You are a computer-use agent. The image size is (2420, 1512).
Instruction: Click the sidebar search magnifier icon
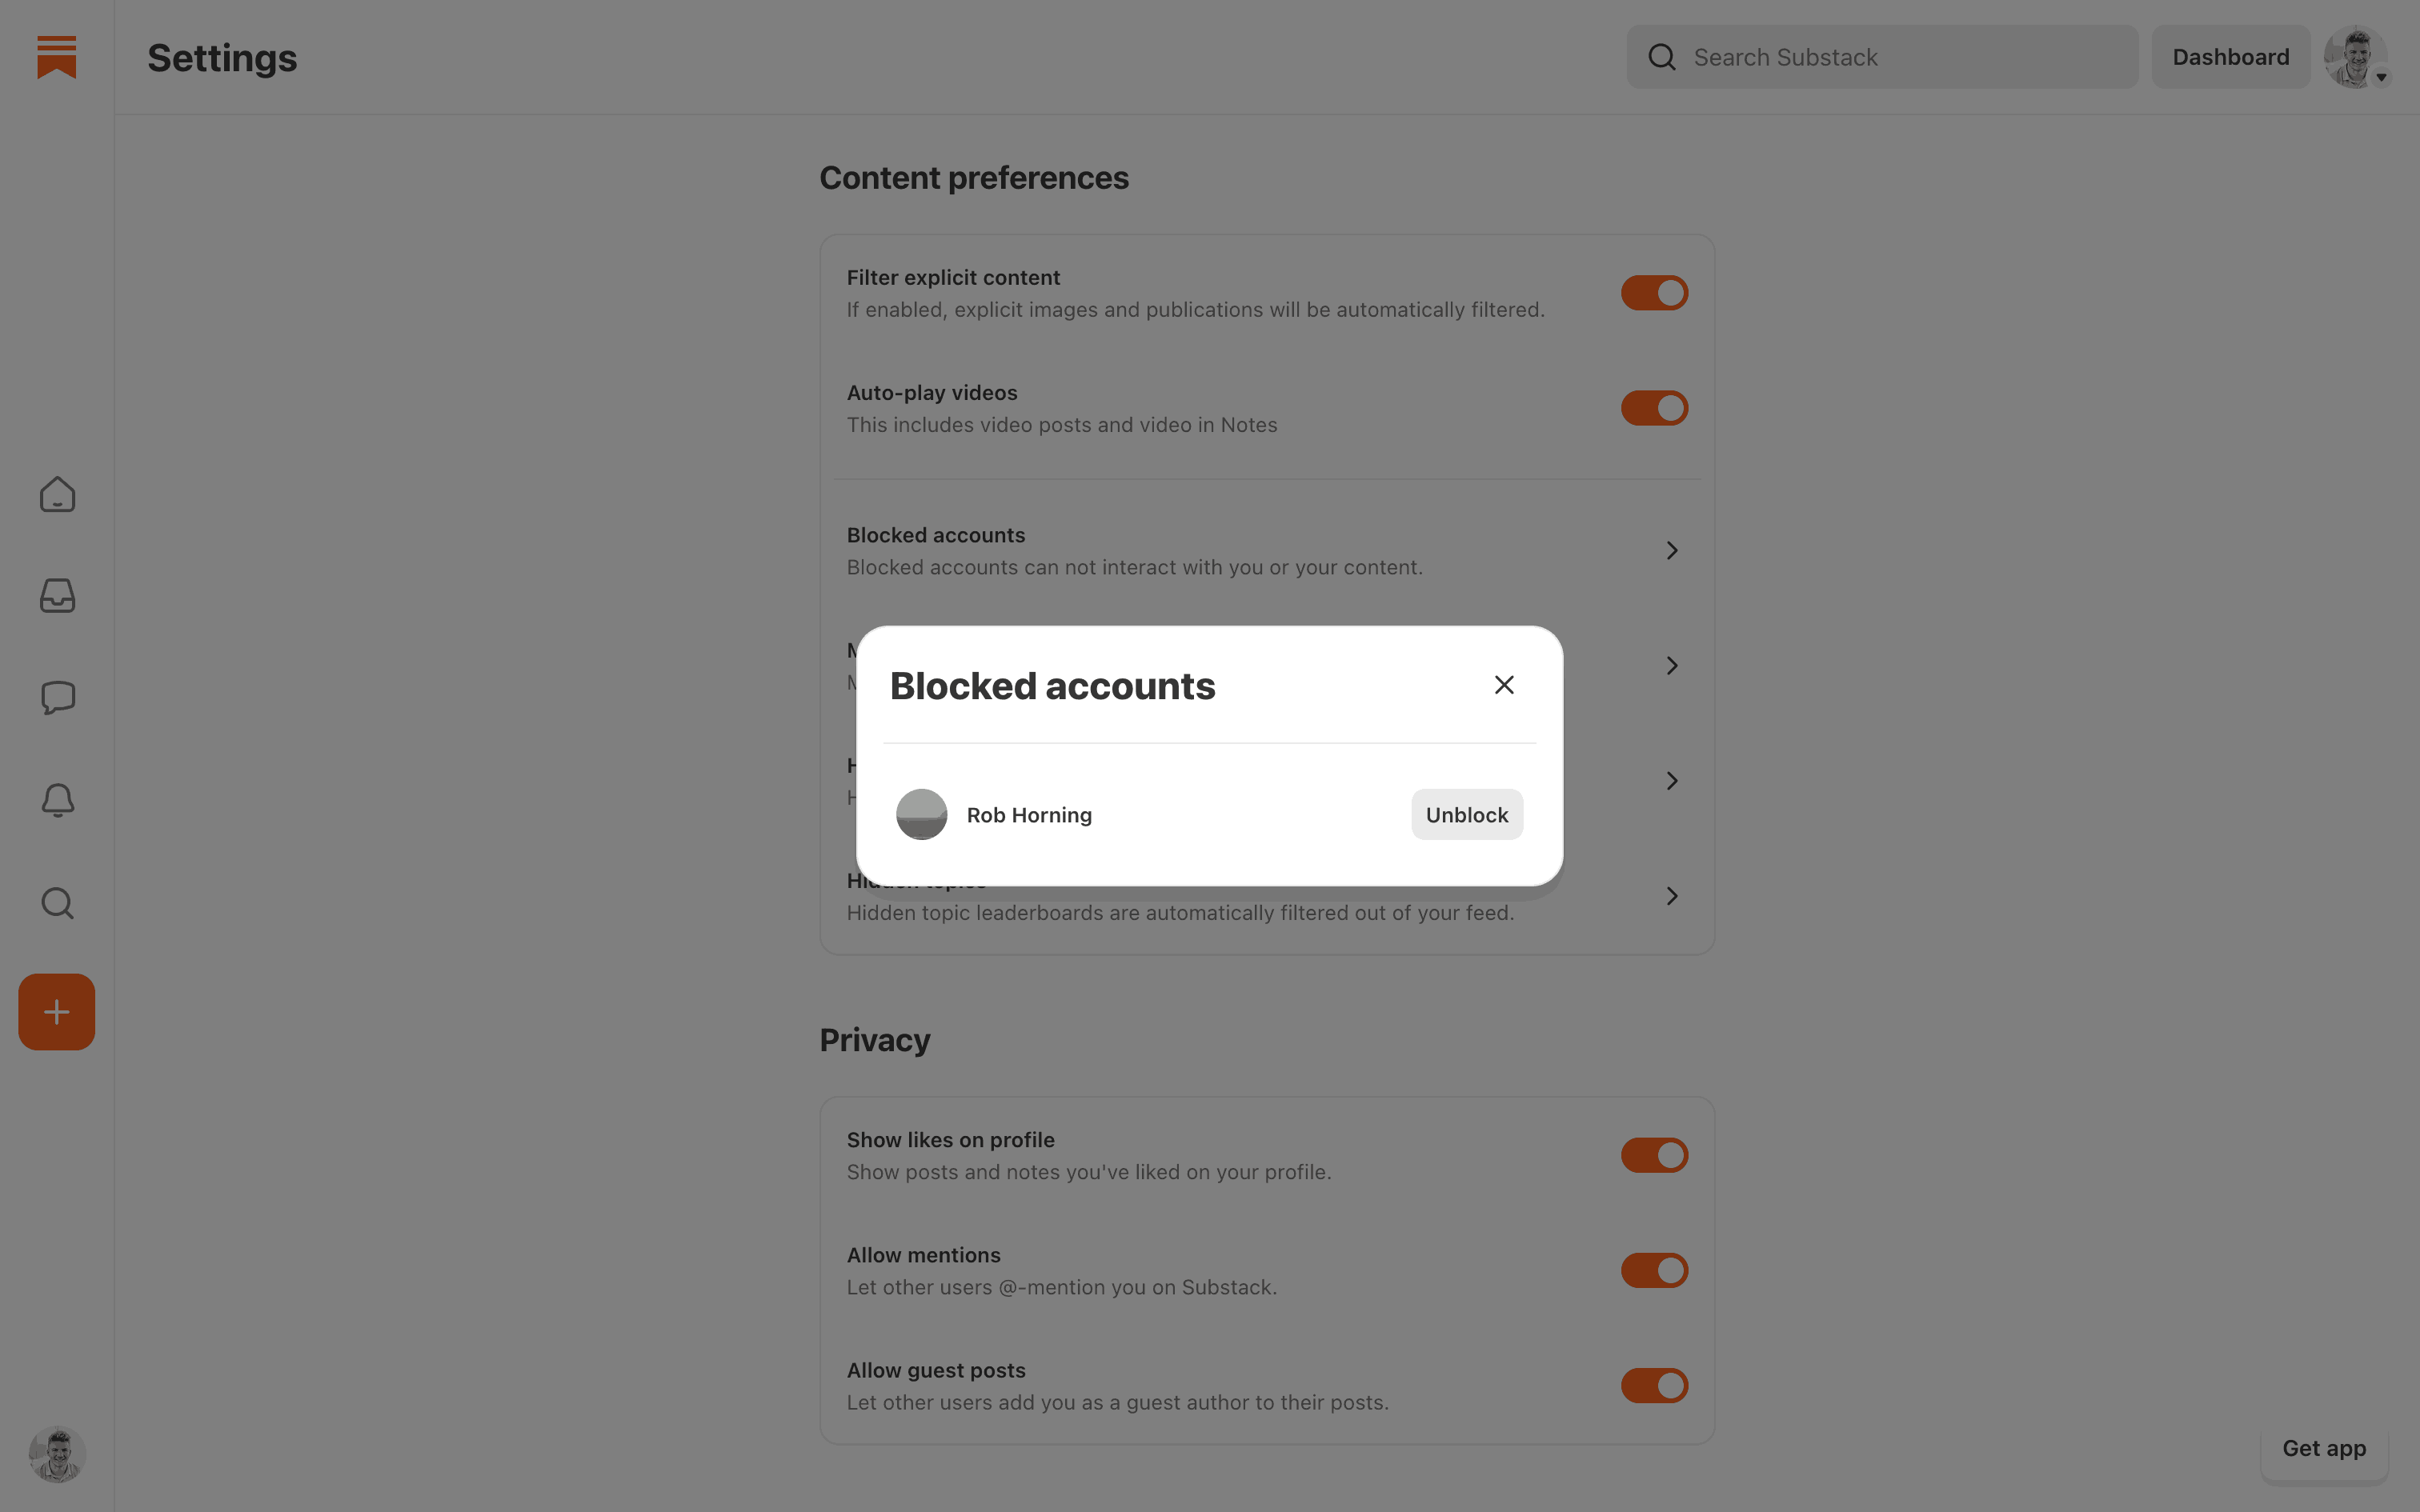[57, 903]
